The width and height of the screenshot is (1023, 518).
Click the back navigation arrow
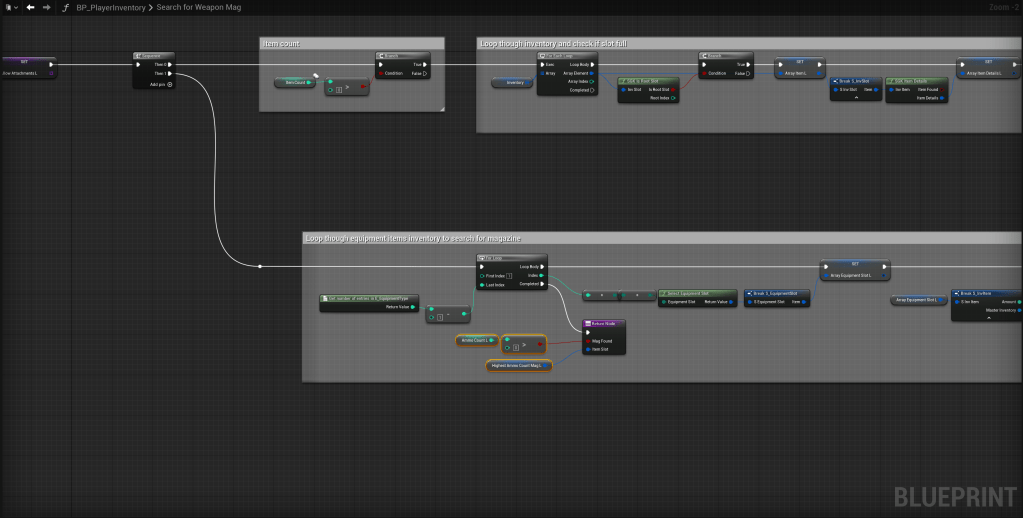click(x=30, y=7)
